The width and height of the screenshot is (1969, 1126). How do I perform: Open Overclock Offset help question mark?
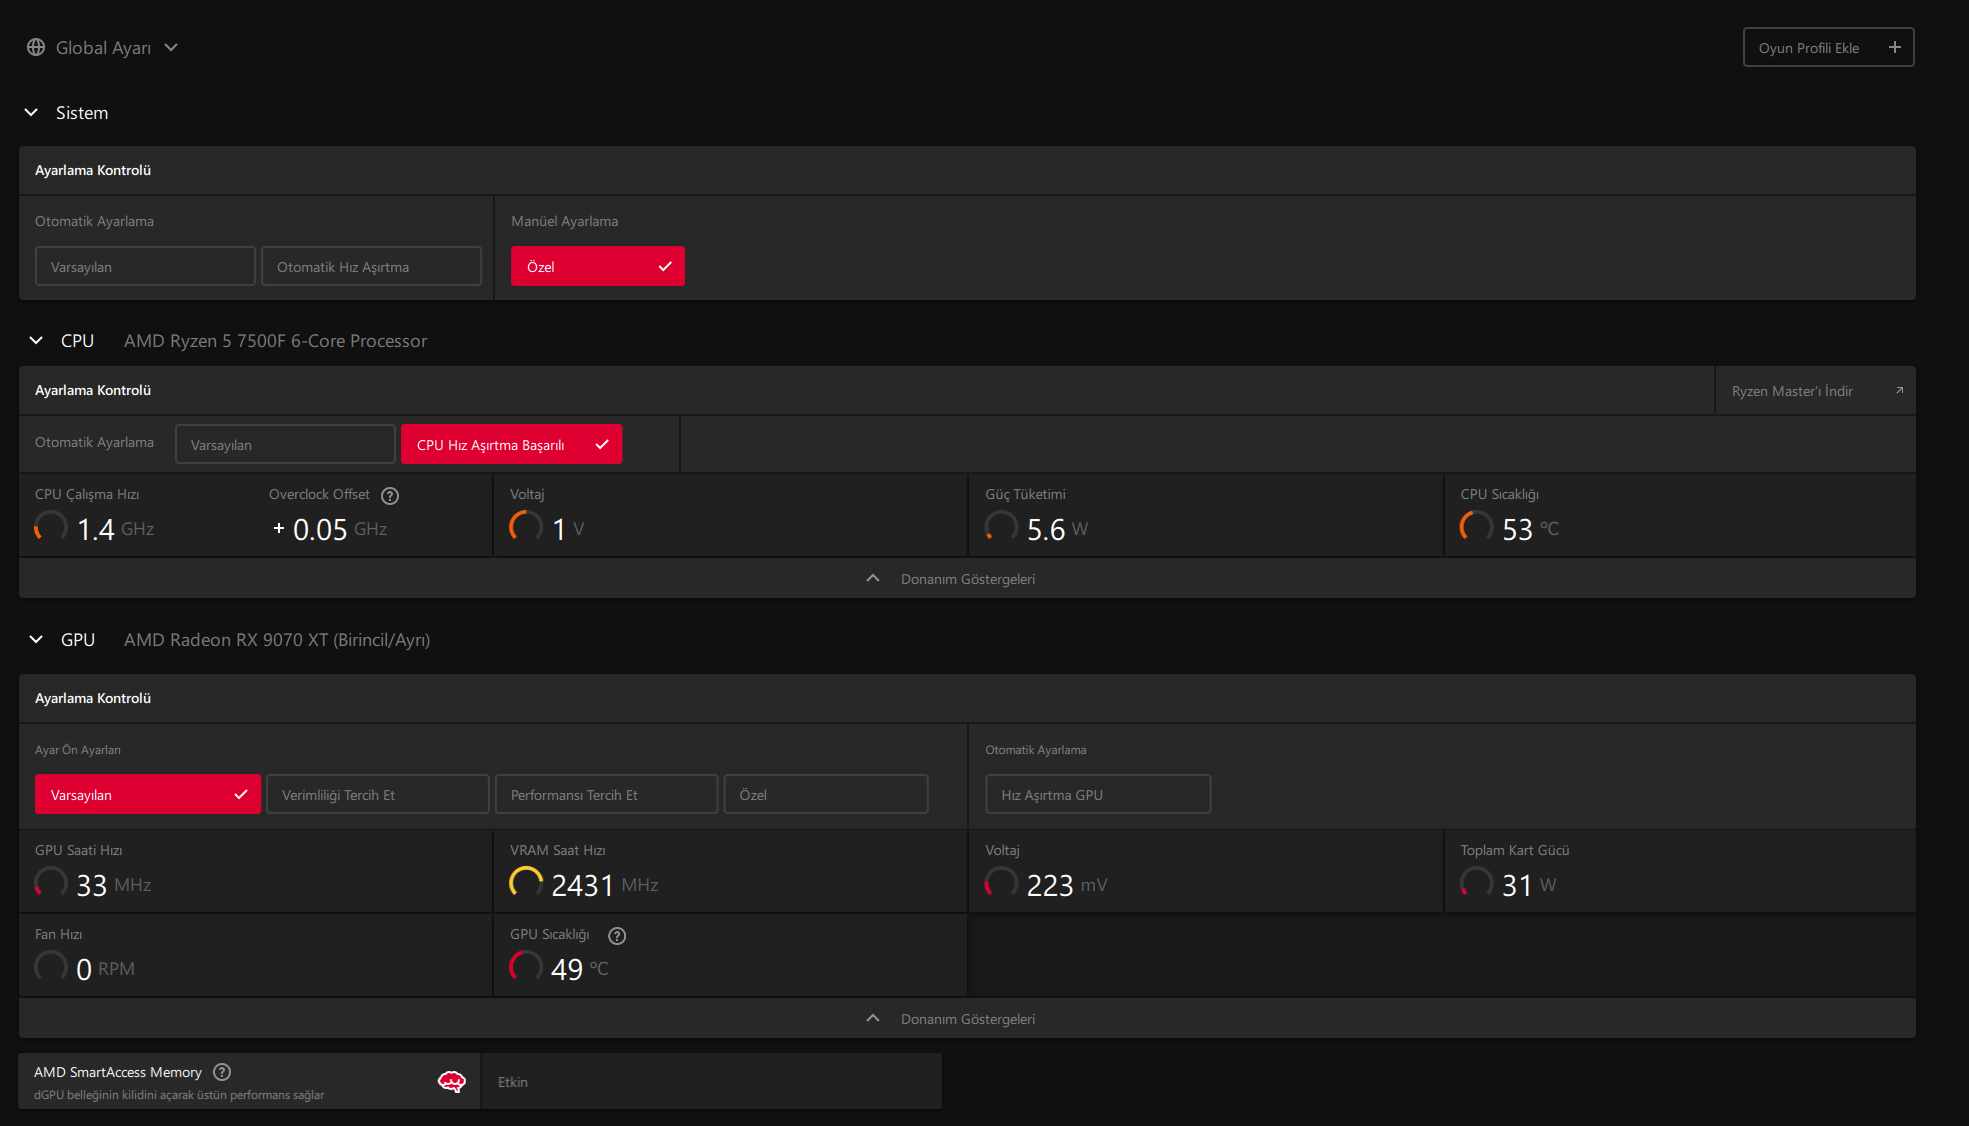click(x=390, y=495)
